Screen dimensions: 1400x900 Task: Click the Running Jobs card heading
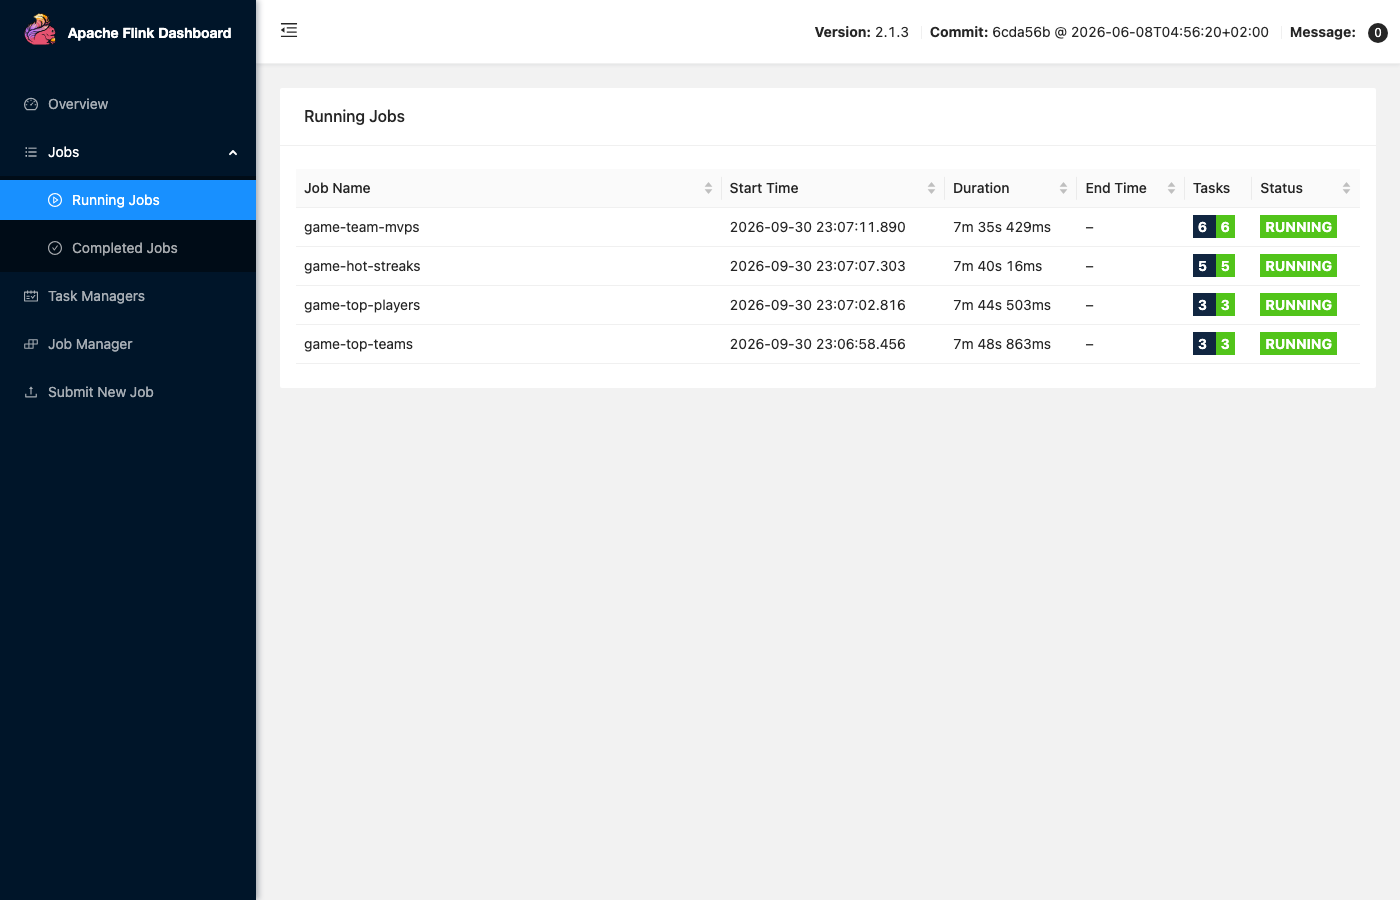[354, 116]
